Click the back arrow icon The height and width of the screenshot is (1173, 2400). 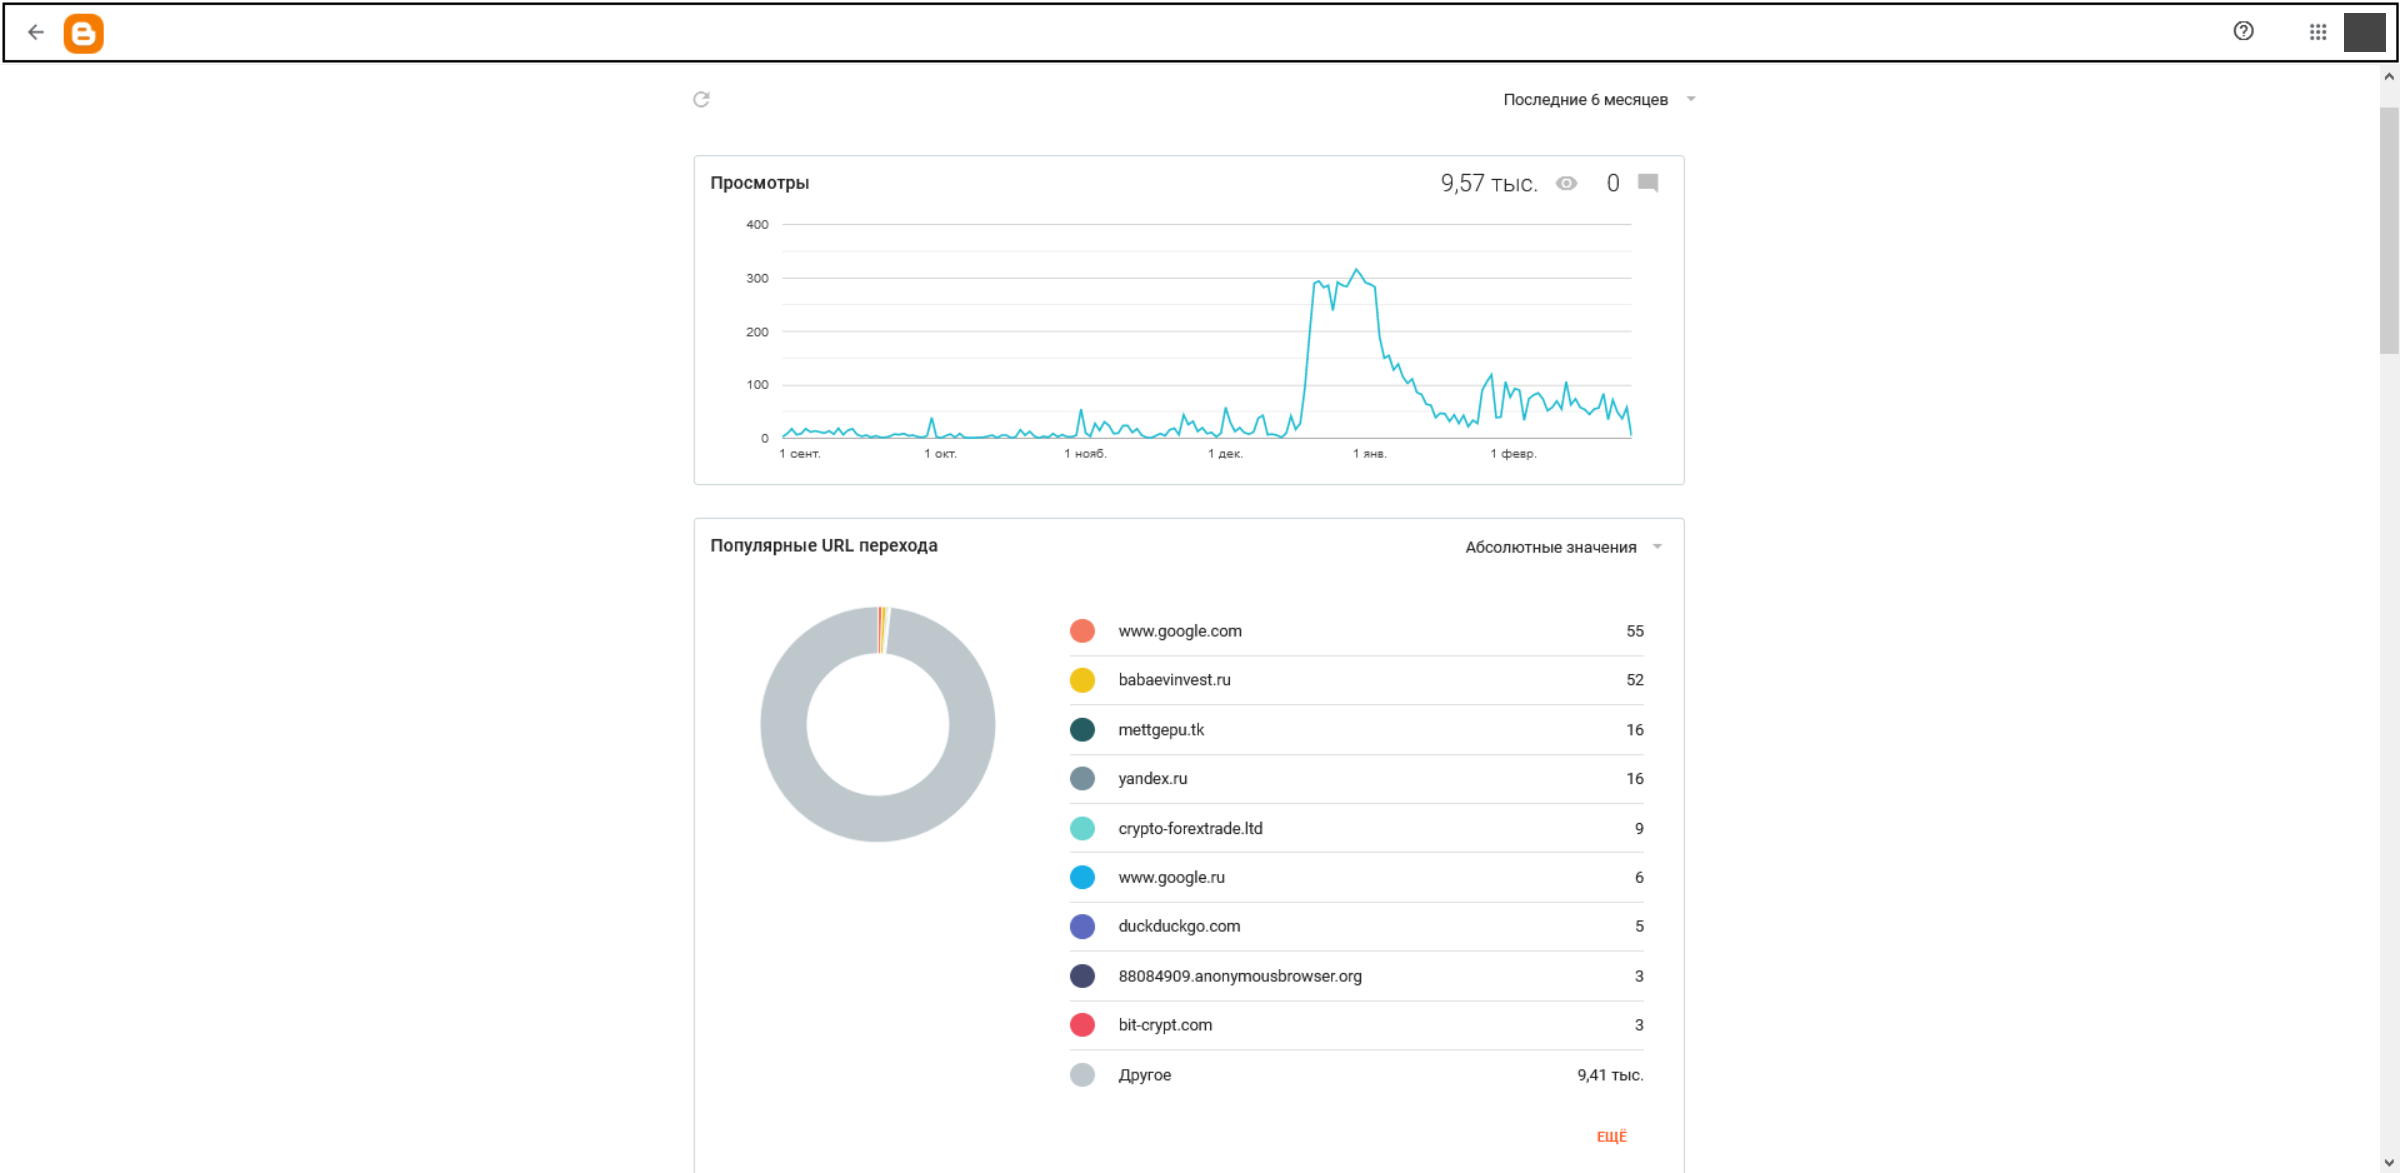tap(36, 32)
